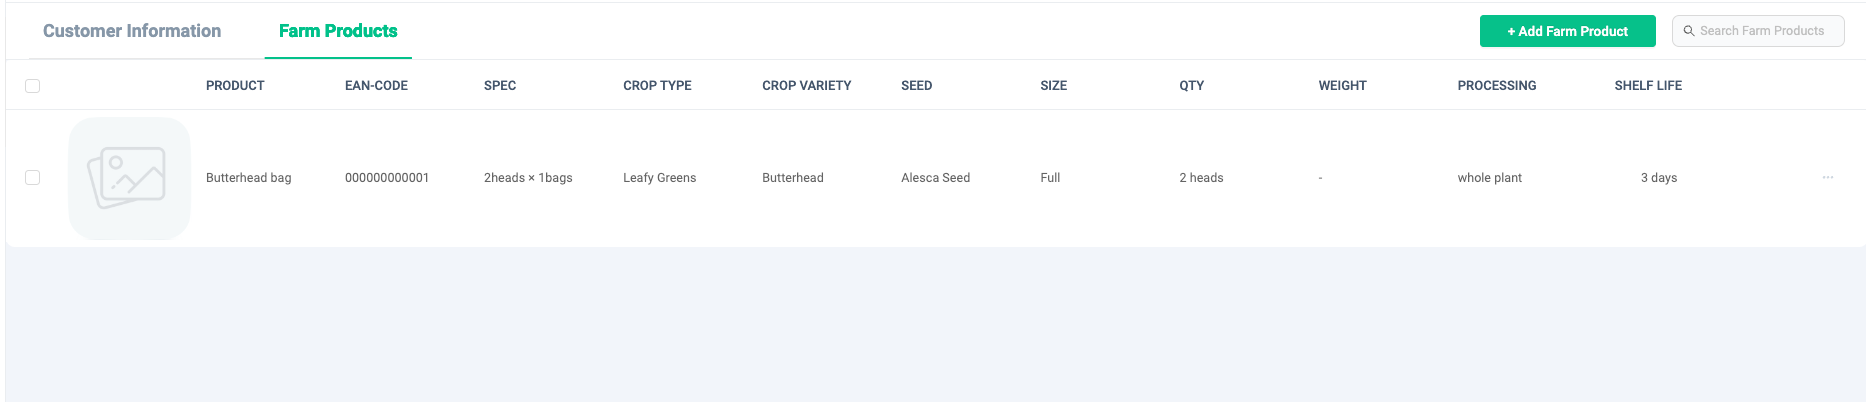1866x402 pixels.
Task: Click the EAN code 000000000001 cell
Action: tap(387, 178)
